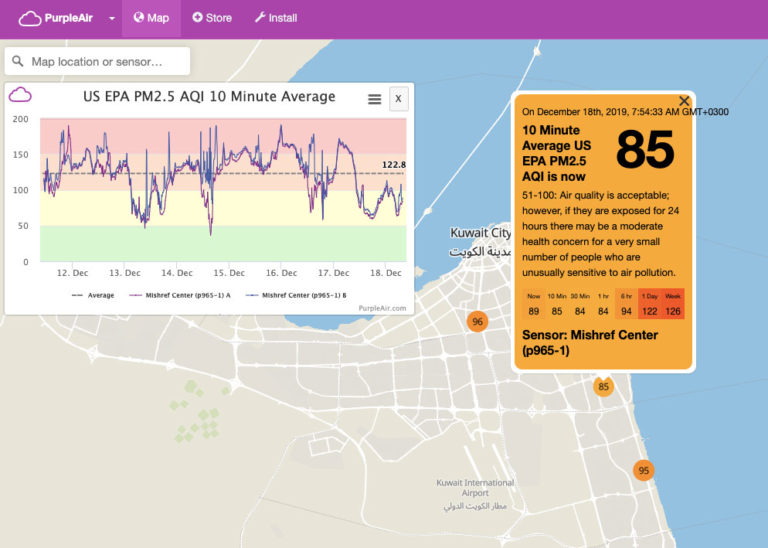Click the globe icon beside Map
Image resolution: width=768 pixels, height=548 pixels.
pos(139,18)
